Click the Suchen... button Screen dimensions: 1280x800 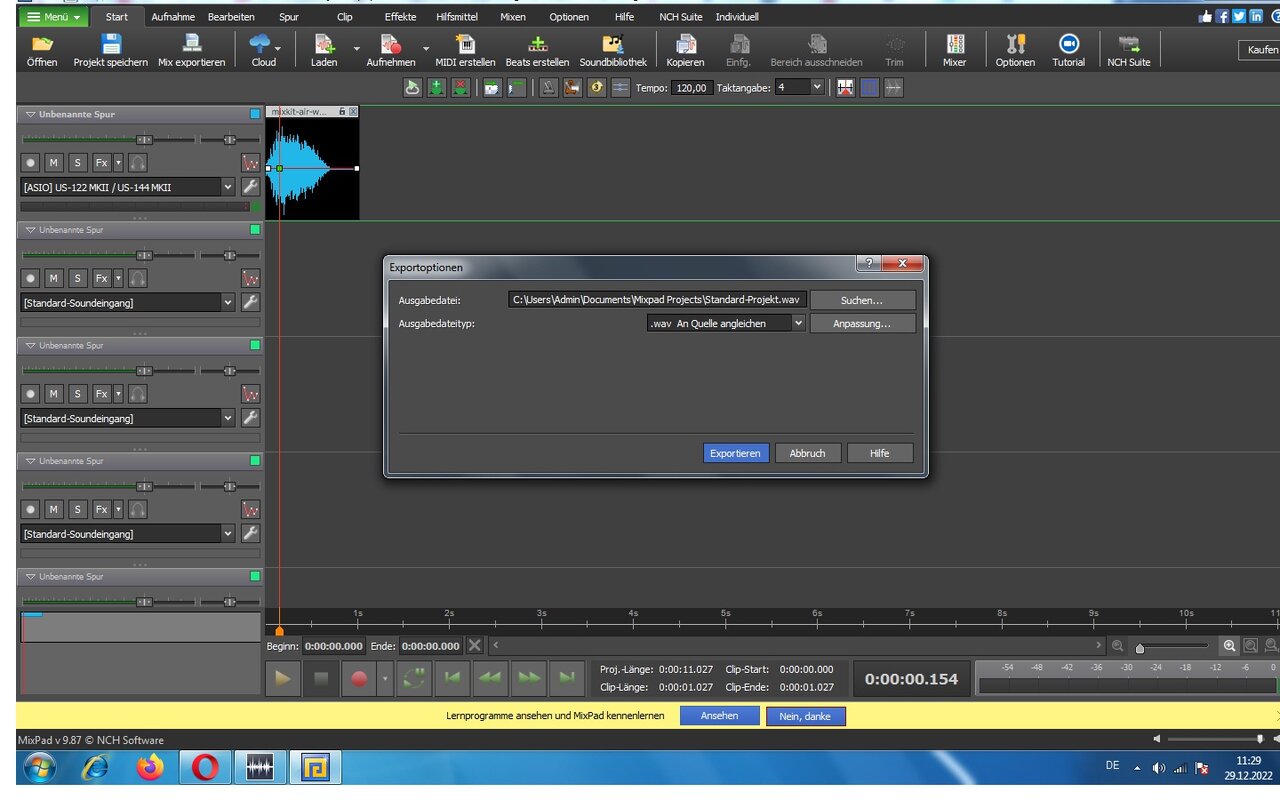[861, 300]
